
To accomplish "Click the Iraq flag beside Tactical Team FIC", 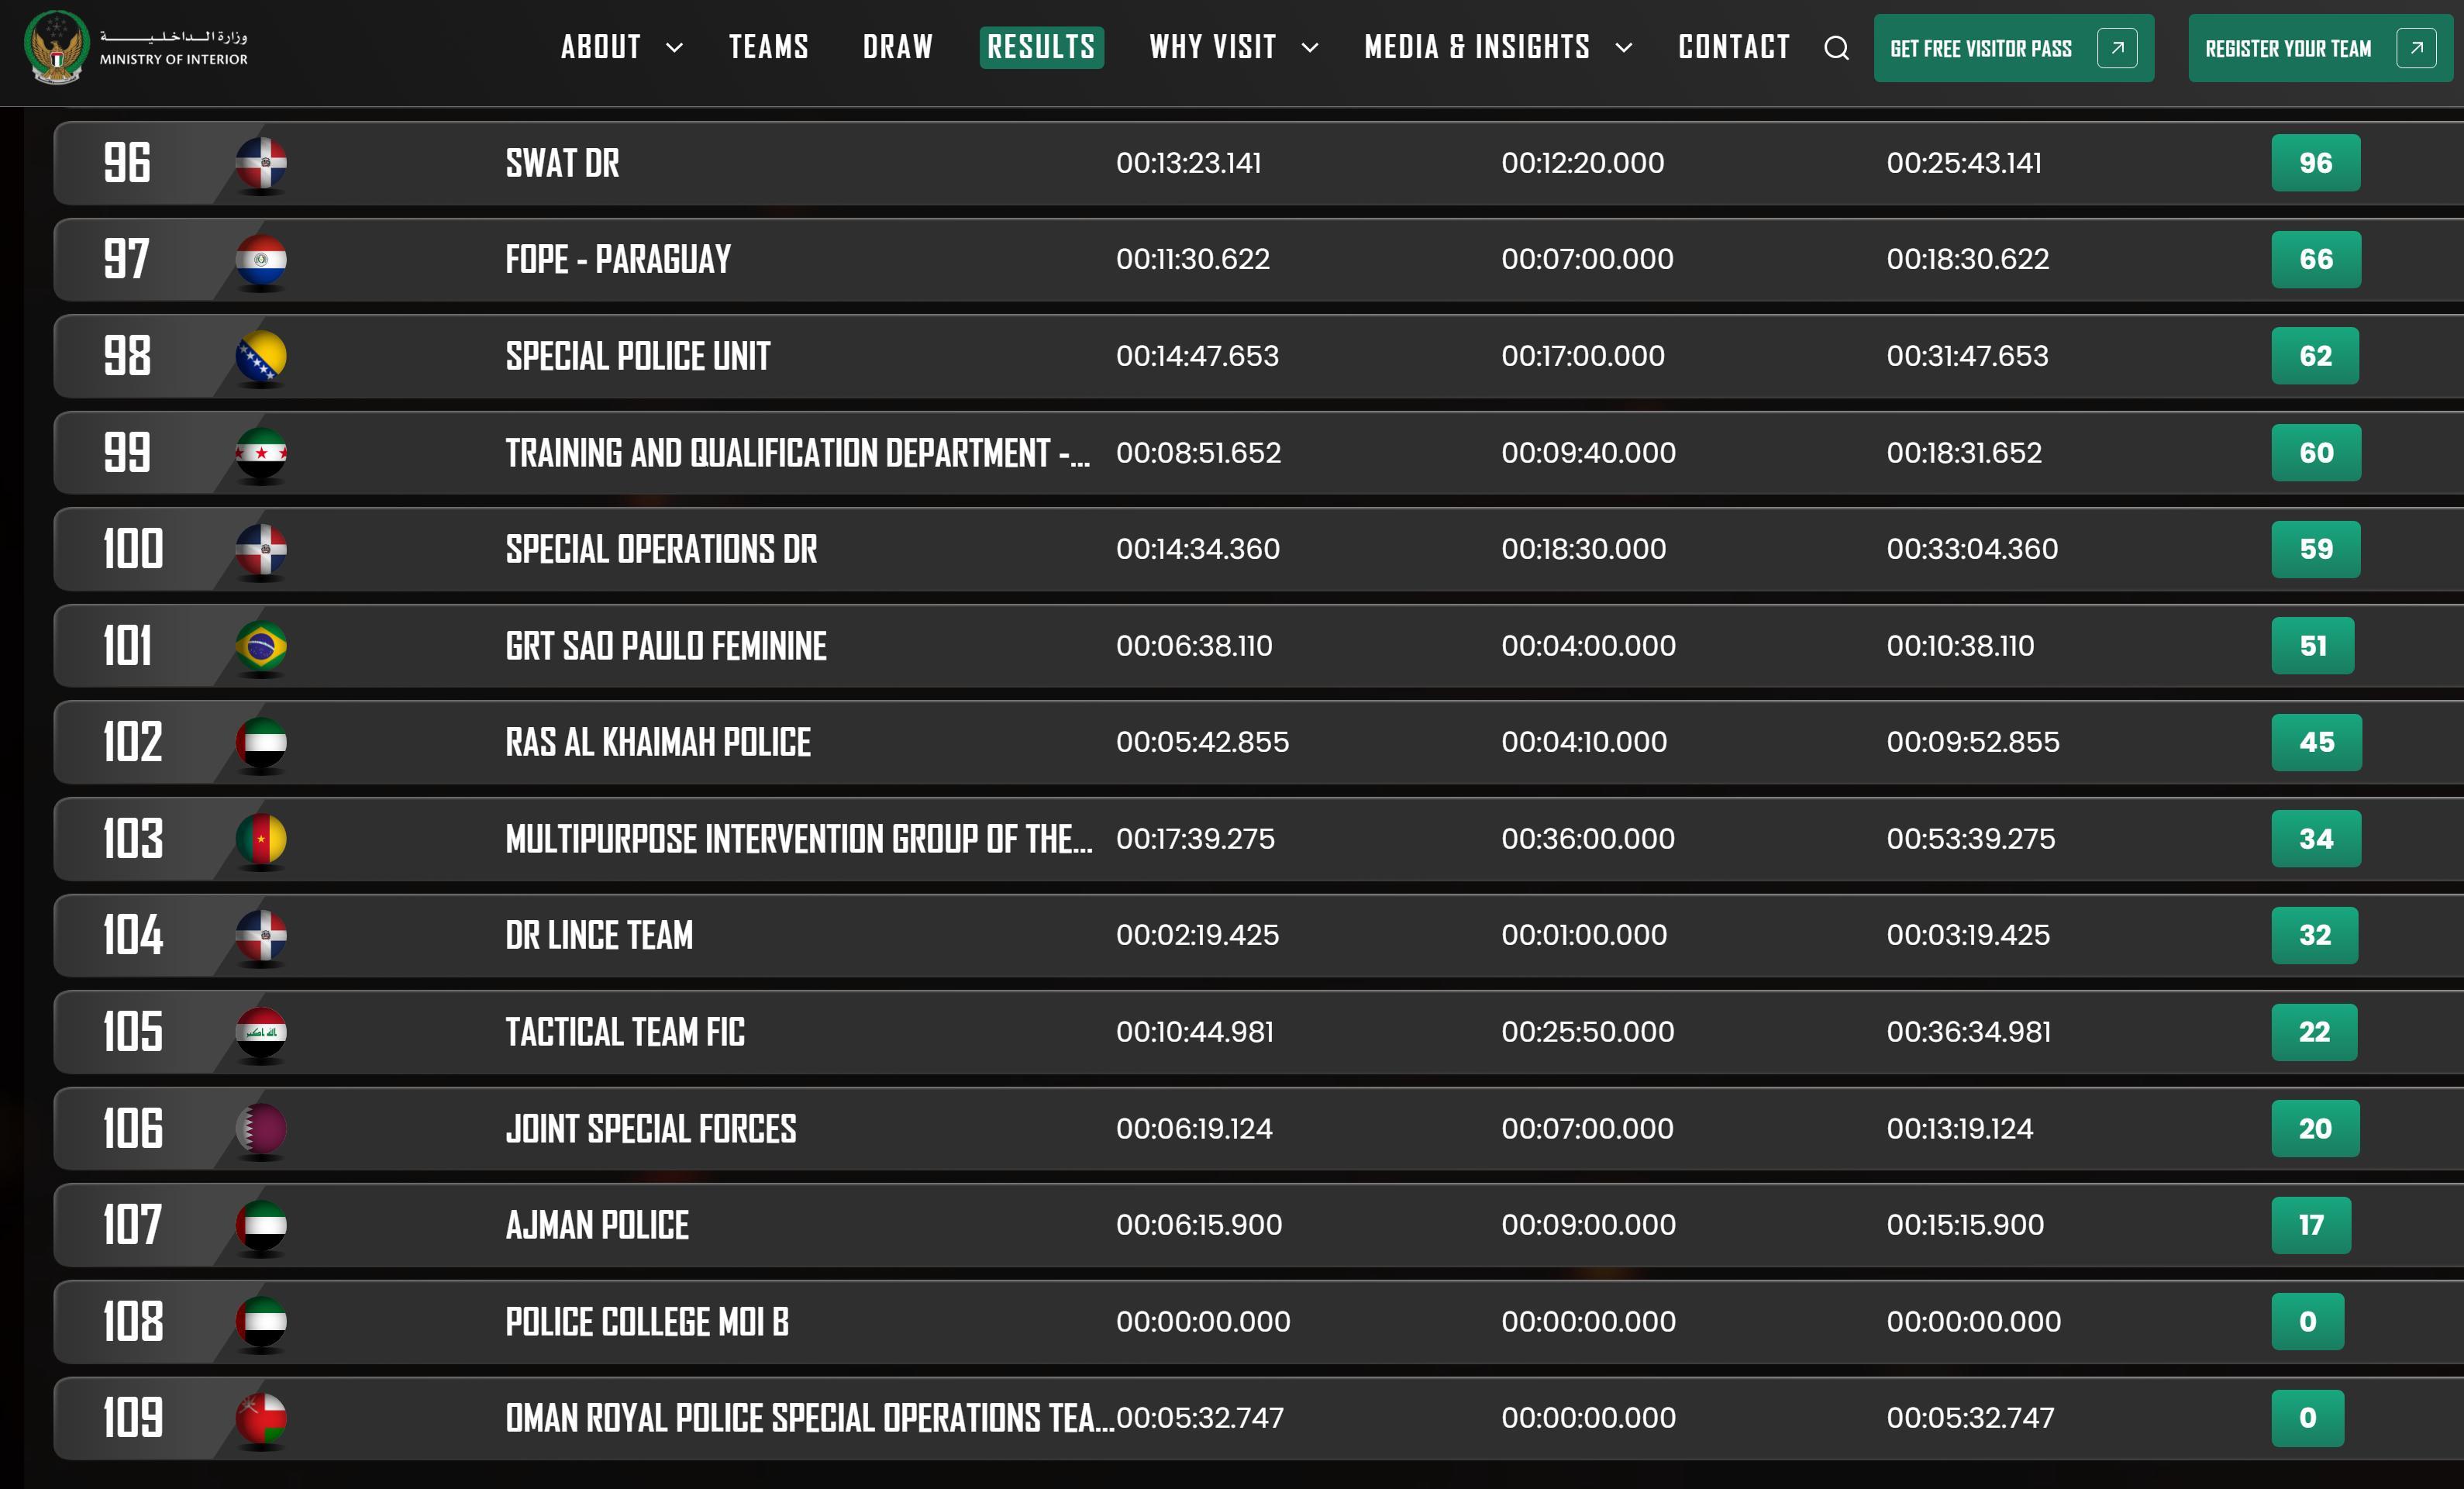I will click(x=261, y=1031).
